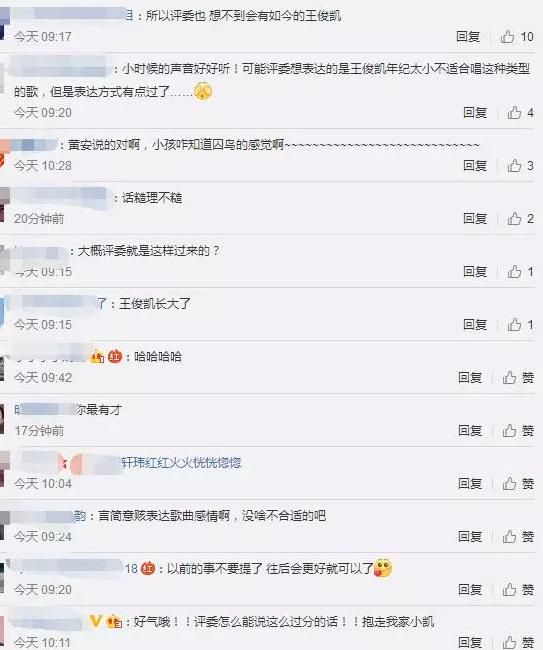The width and height of the screenshot is (543, 650).
Task: Click the 赞 thumb icon on 哈哈哈哈 comment
Action: point(509,378)
